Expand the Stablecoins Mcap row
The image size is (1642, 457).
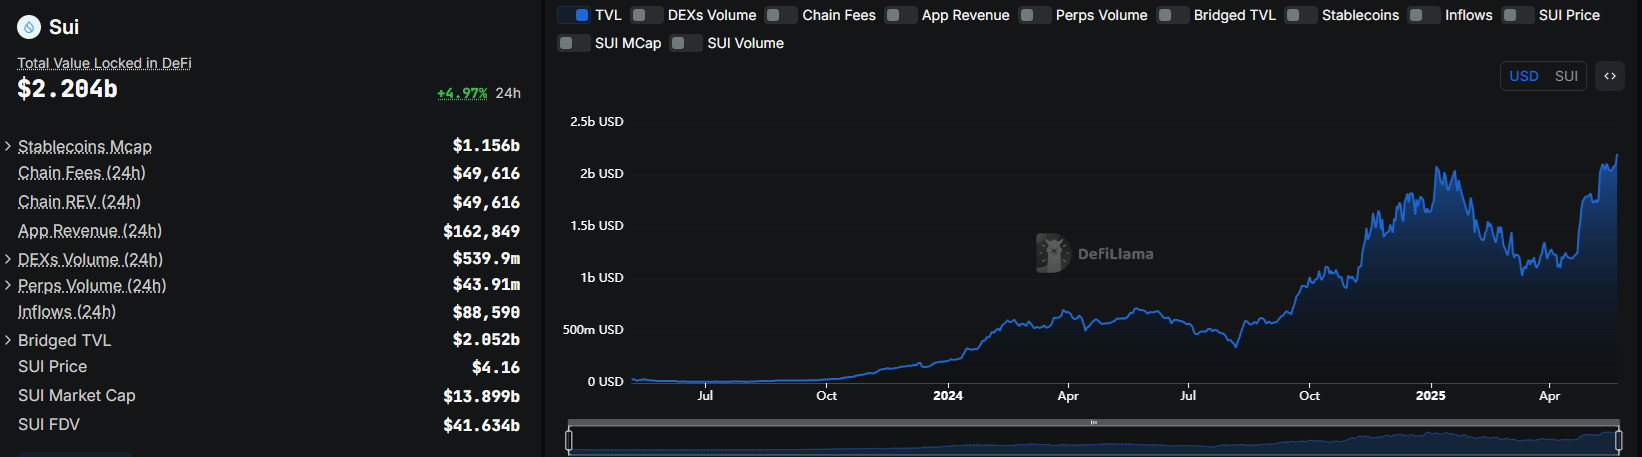point(8,146)
